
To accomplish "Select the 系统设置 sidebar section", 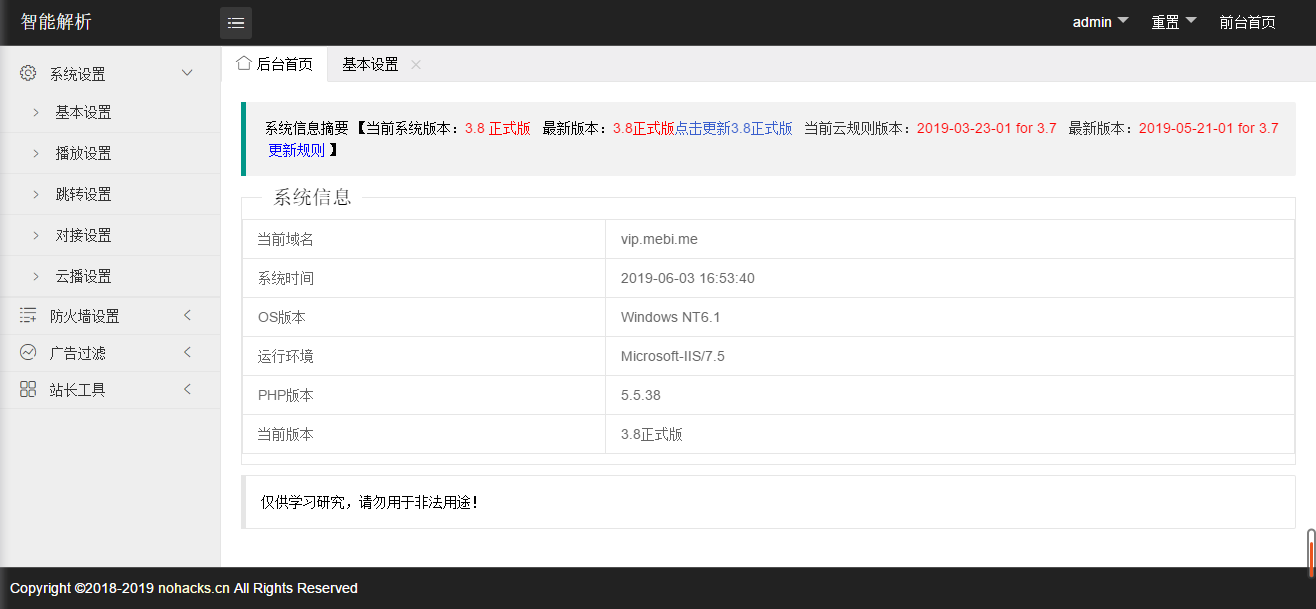I will tap(110, 73).
